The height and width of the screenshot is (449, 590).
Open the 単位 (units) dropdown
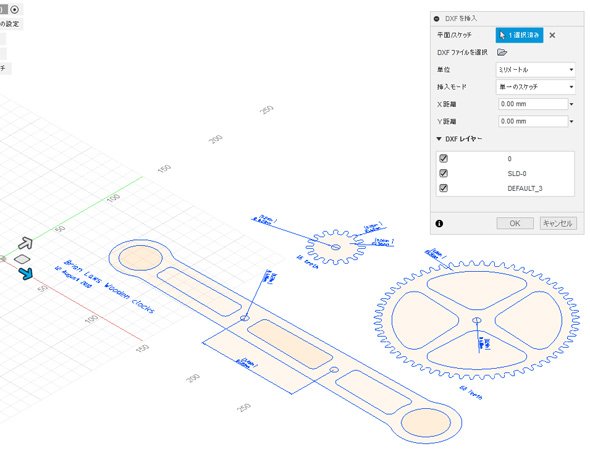(x=536, y=70)
